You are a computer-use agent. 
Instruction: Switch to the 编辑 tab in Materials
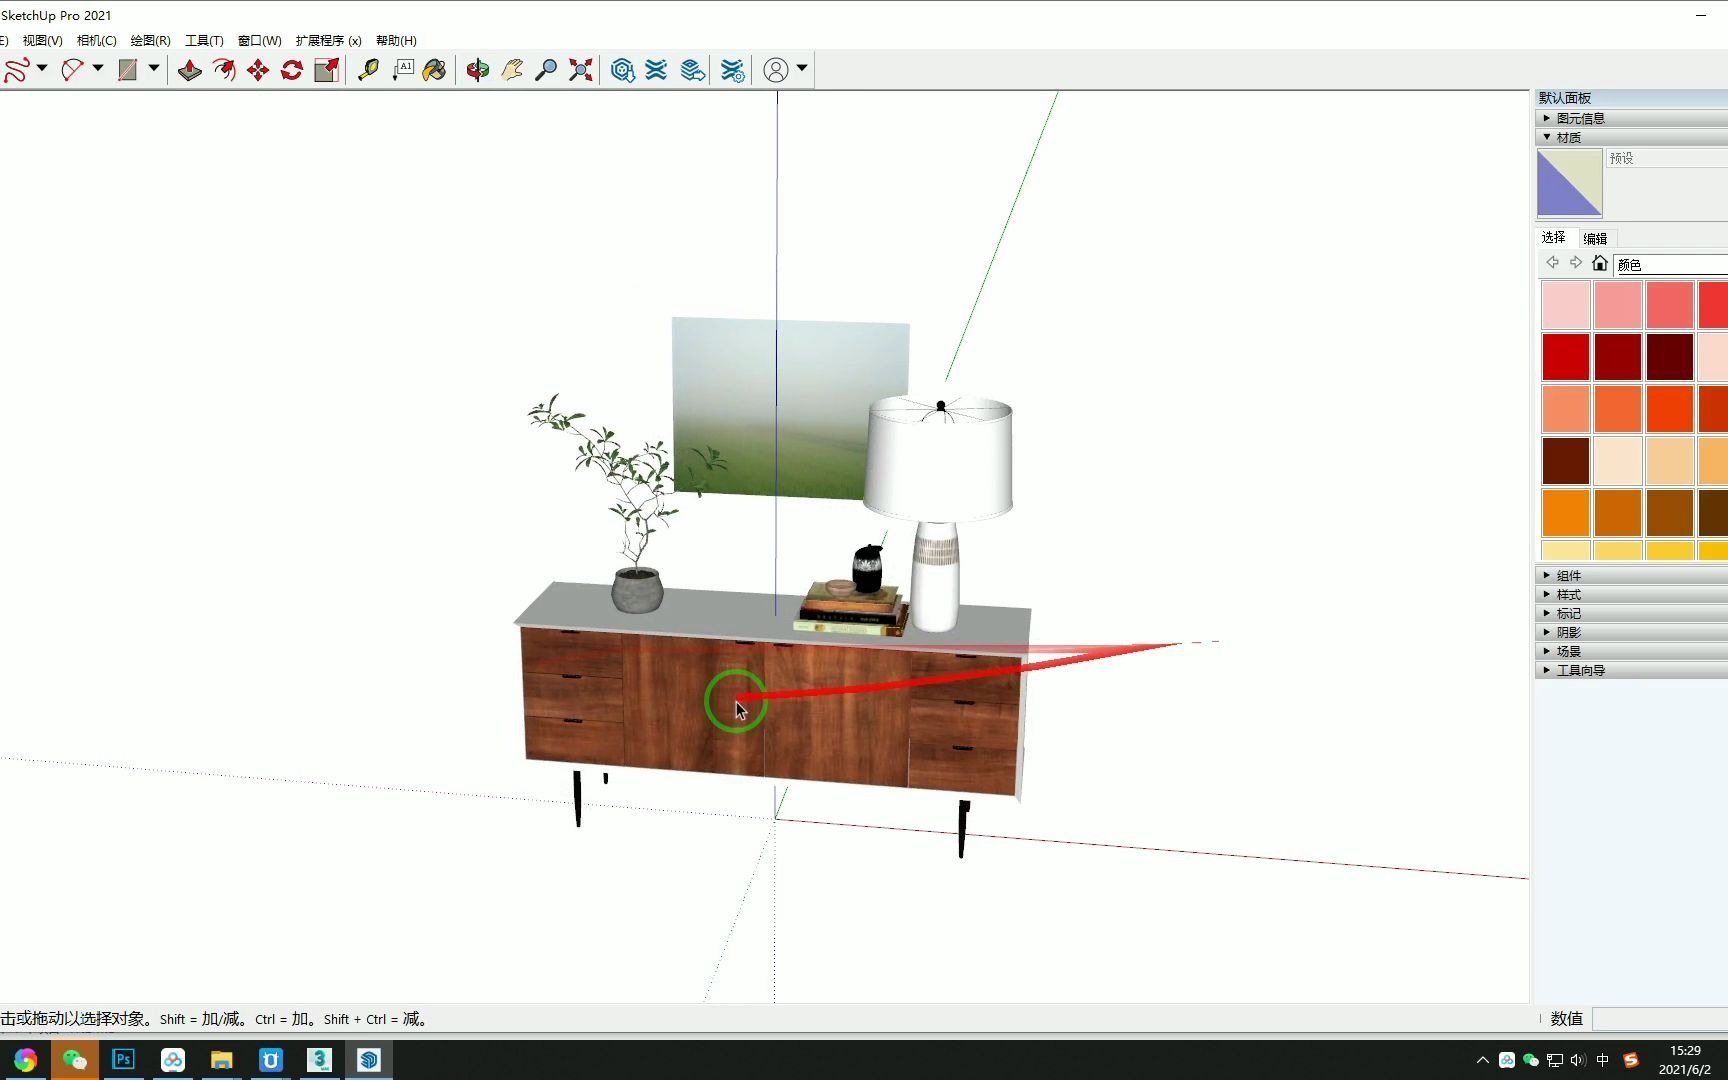coord(1595,238)
